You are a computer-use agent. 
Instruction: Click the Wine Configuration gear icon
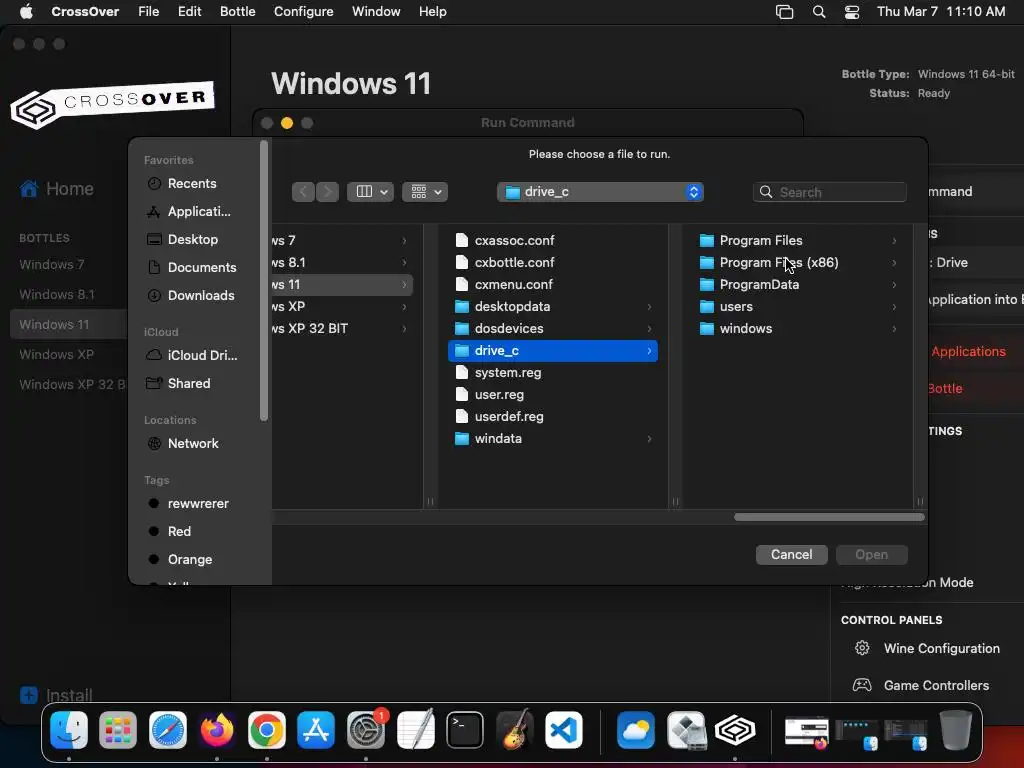coord(862,648)
